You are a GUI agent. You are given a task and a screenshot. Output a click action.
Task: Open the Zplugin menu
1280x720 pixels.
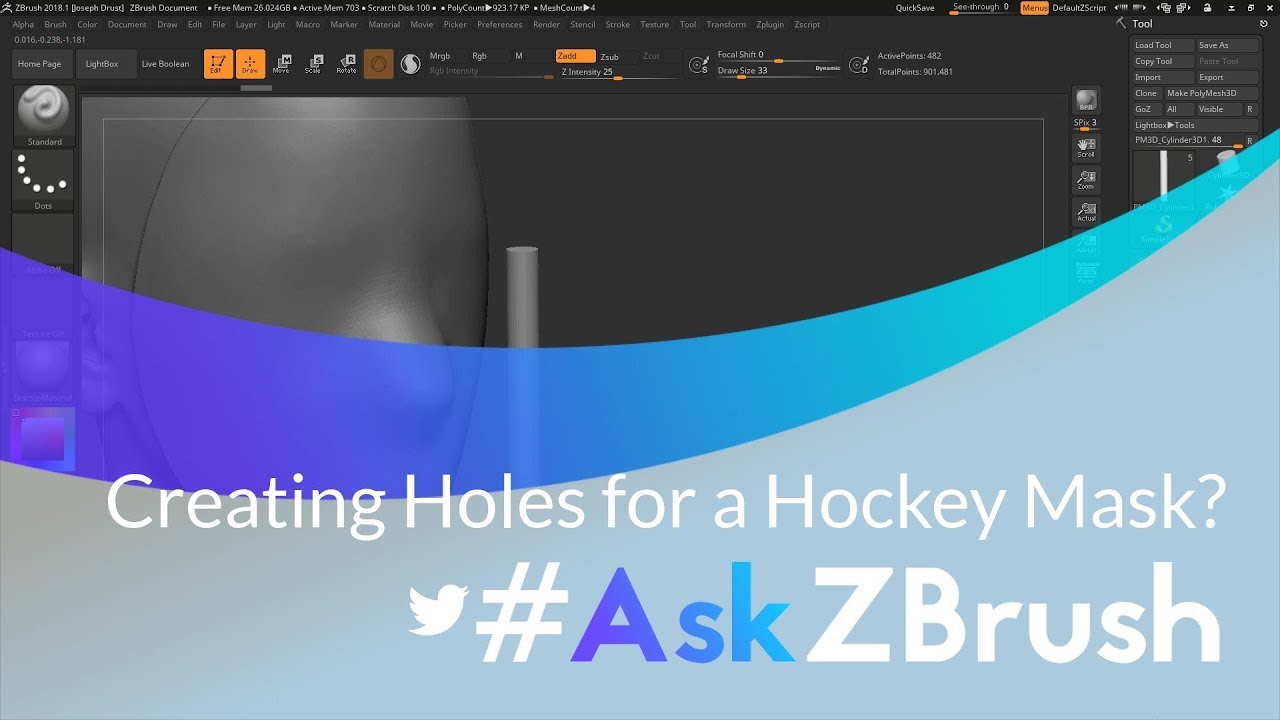coord(770,24)
